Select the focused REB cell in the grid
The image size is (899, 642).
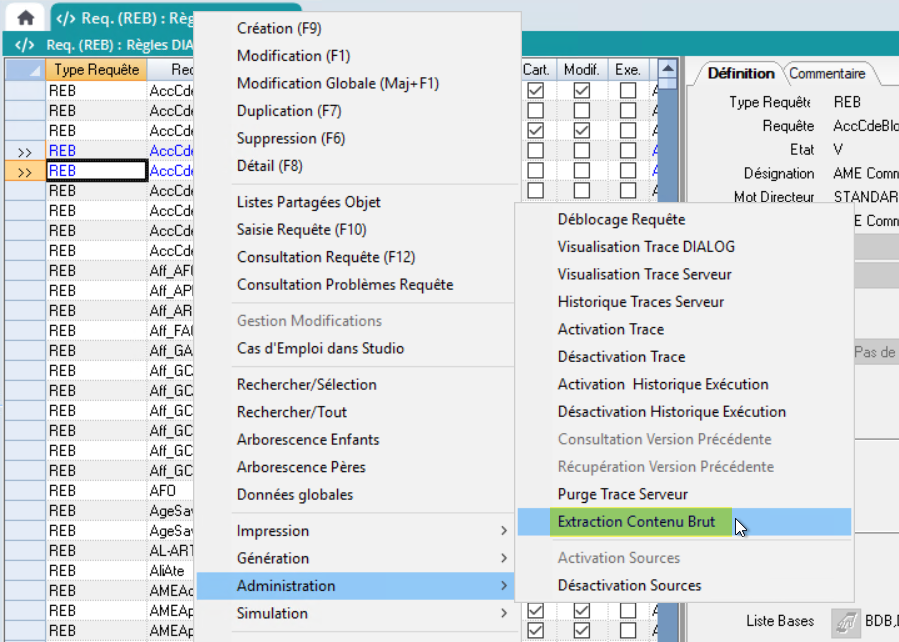click(x=97, y=171)
